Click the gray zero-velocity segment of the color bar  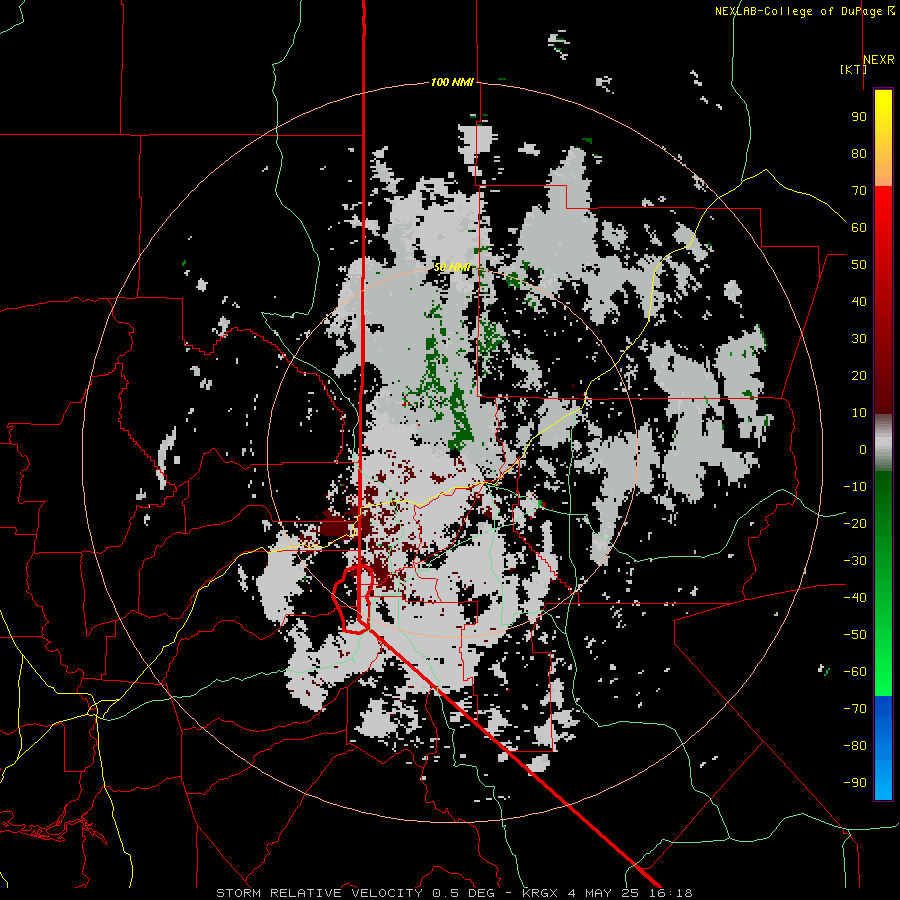tap(883, 442)
